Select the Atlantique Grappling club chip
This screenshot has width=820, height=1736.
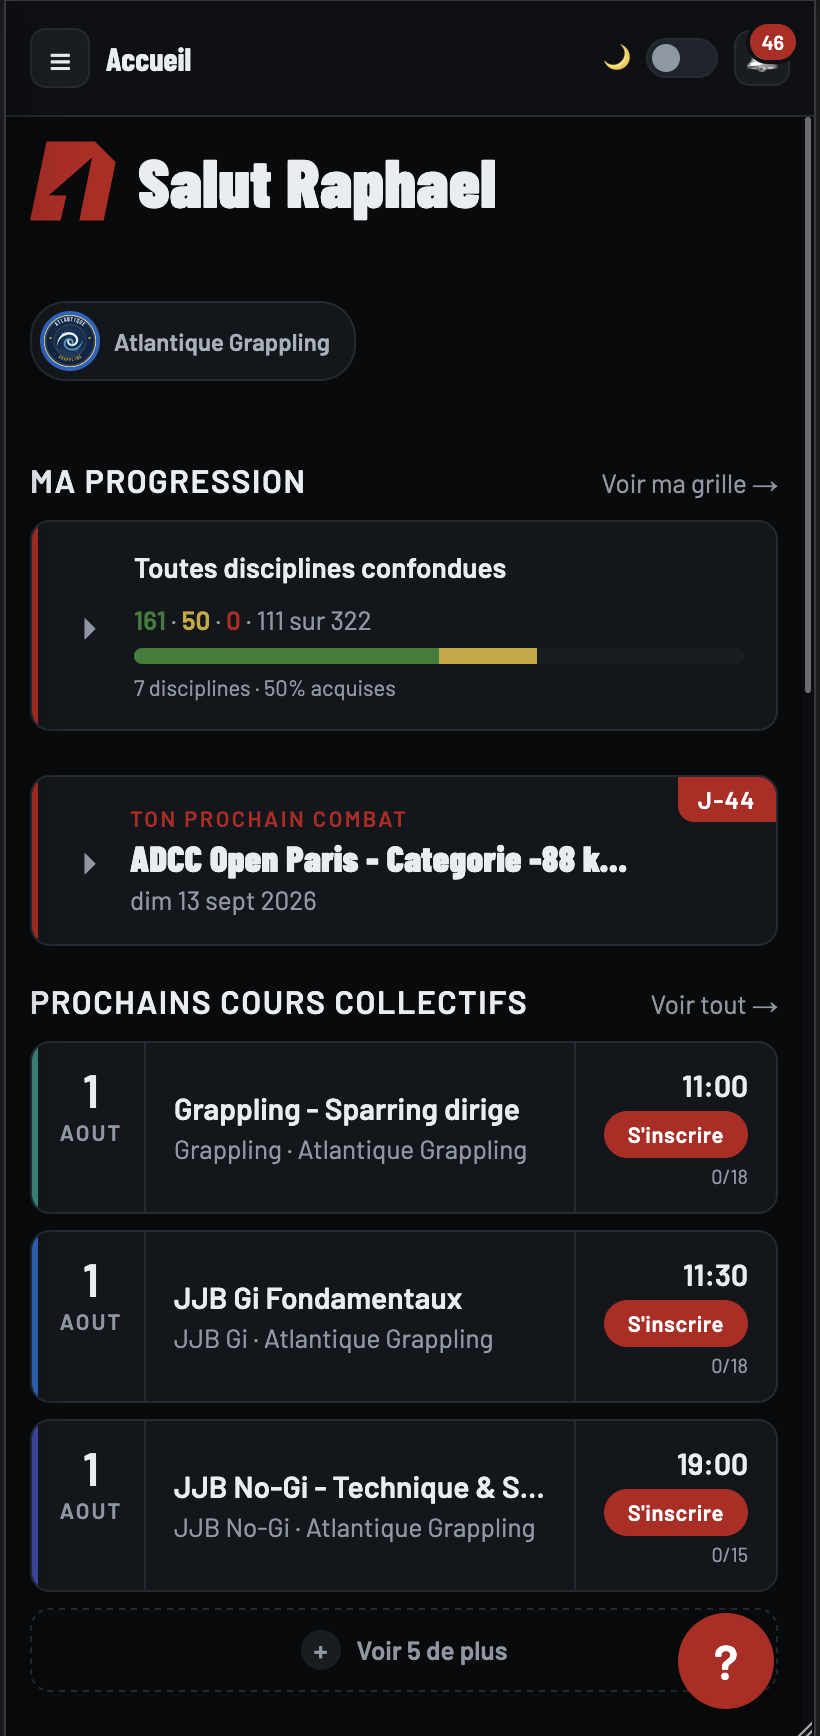coord(193,341)
